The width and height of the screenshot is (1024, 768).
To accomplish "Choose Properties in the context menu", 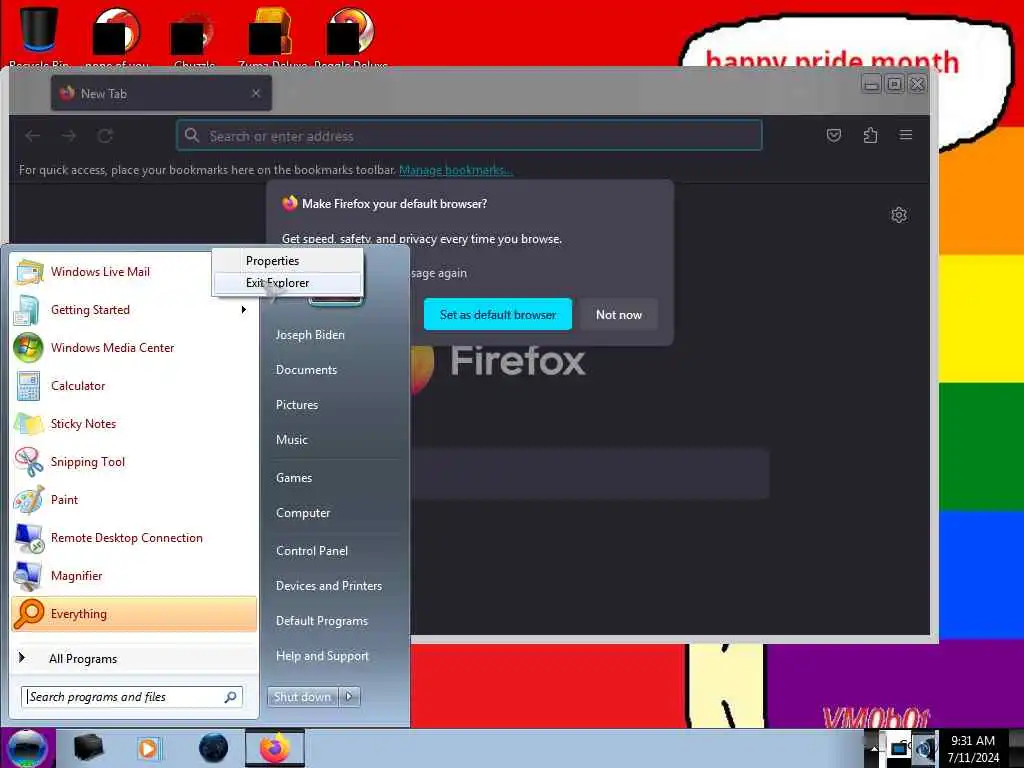I will coord(287,261).
